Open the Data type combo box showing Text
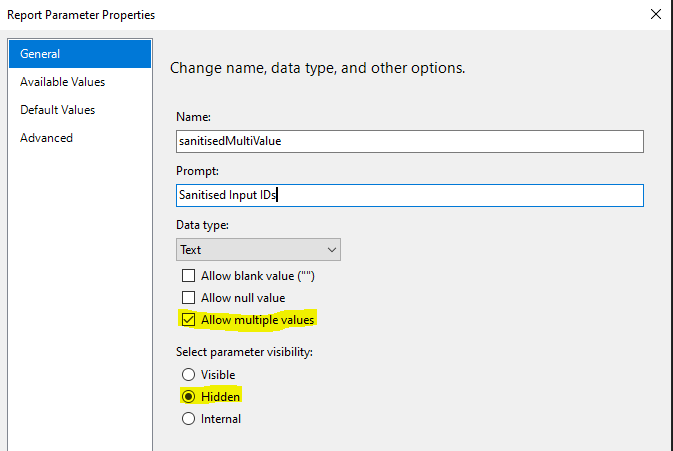 258,250
